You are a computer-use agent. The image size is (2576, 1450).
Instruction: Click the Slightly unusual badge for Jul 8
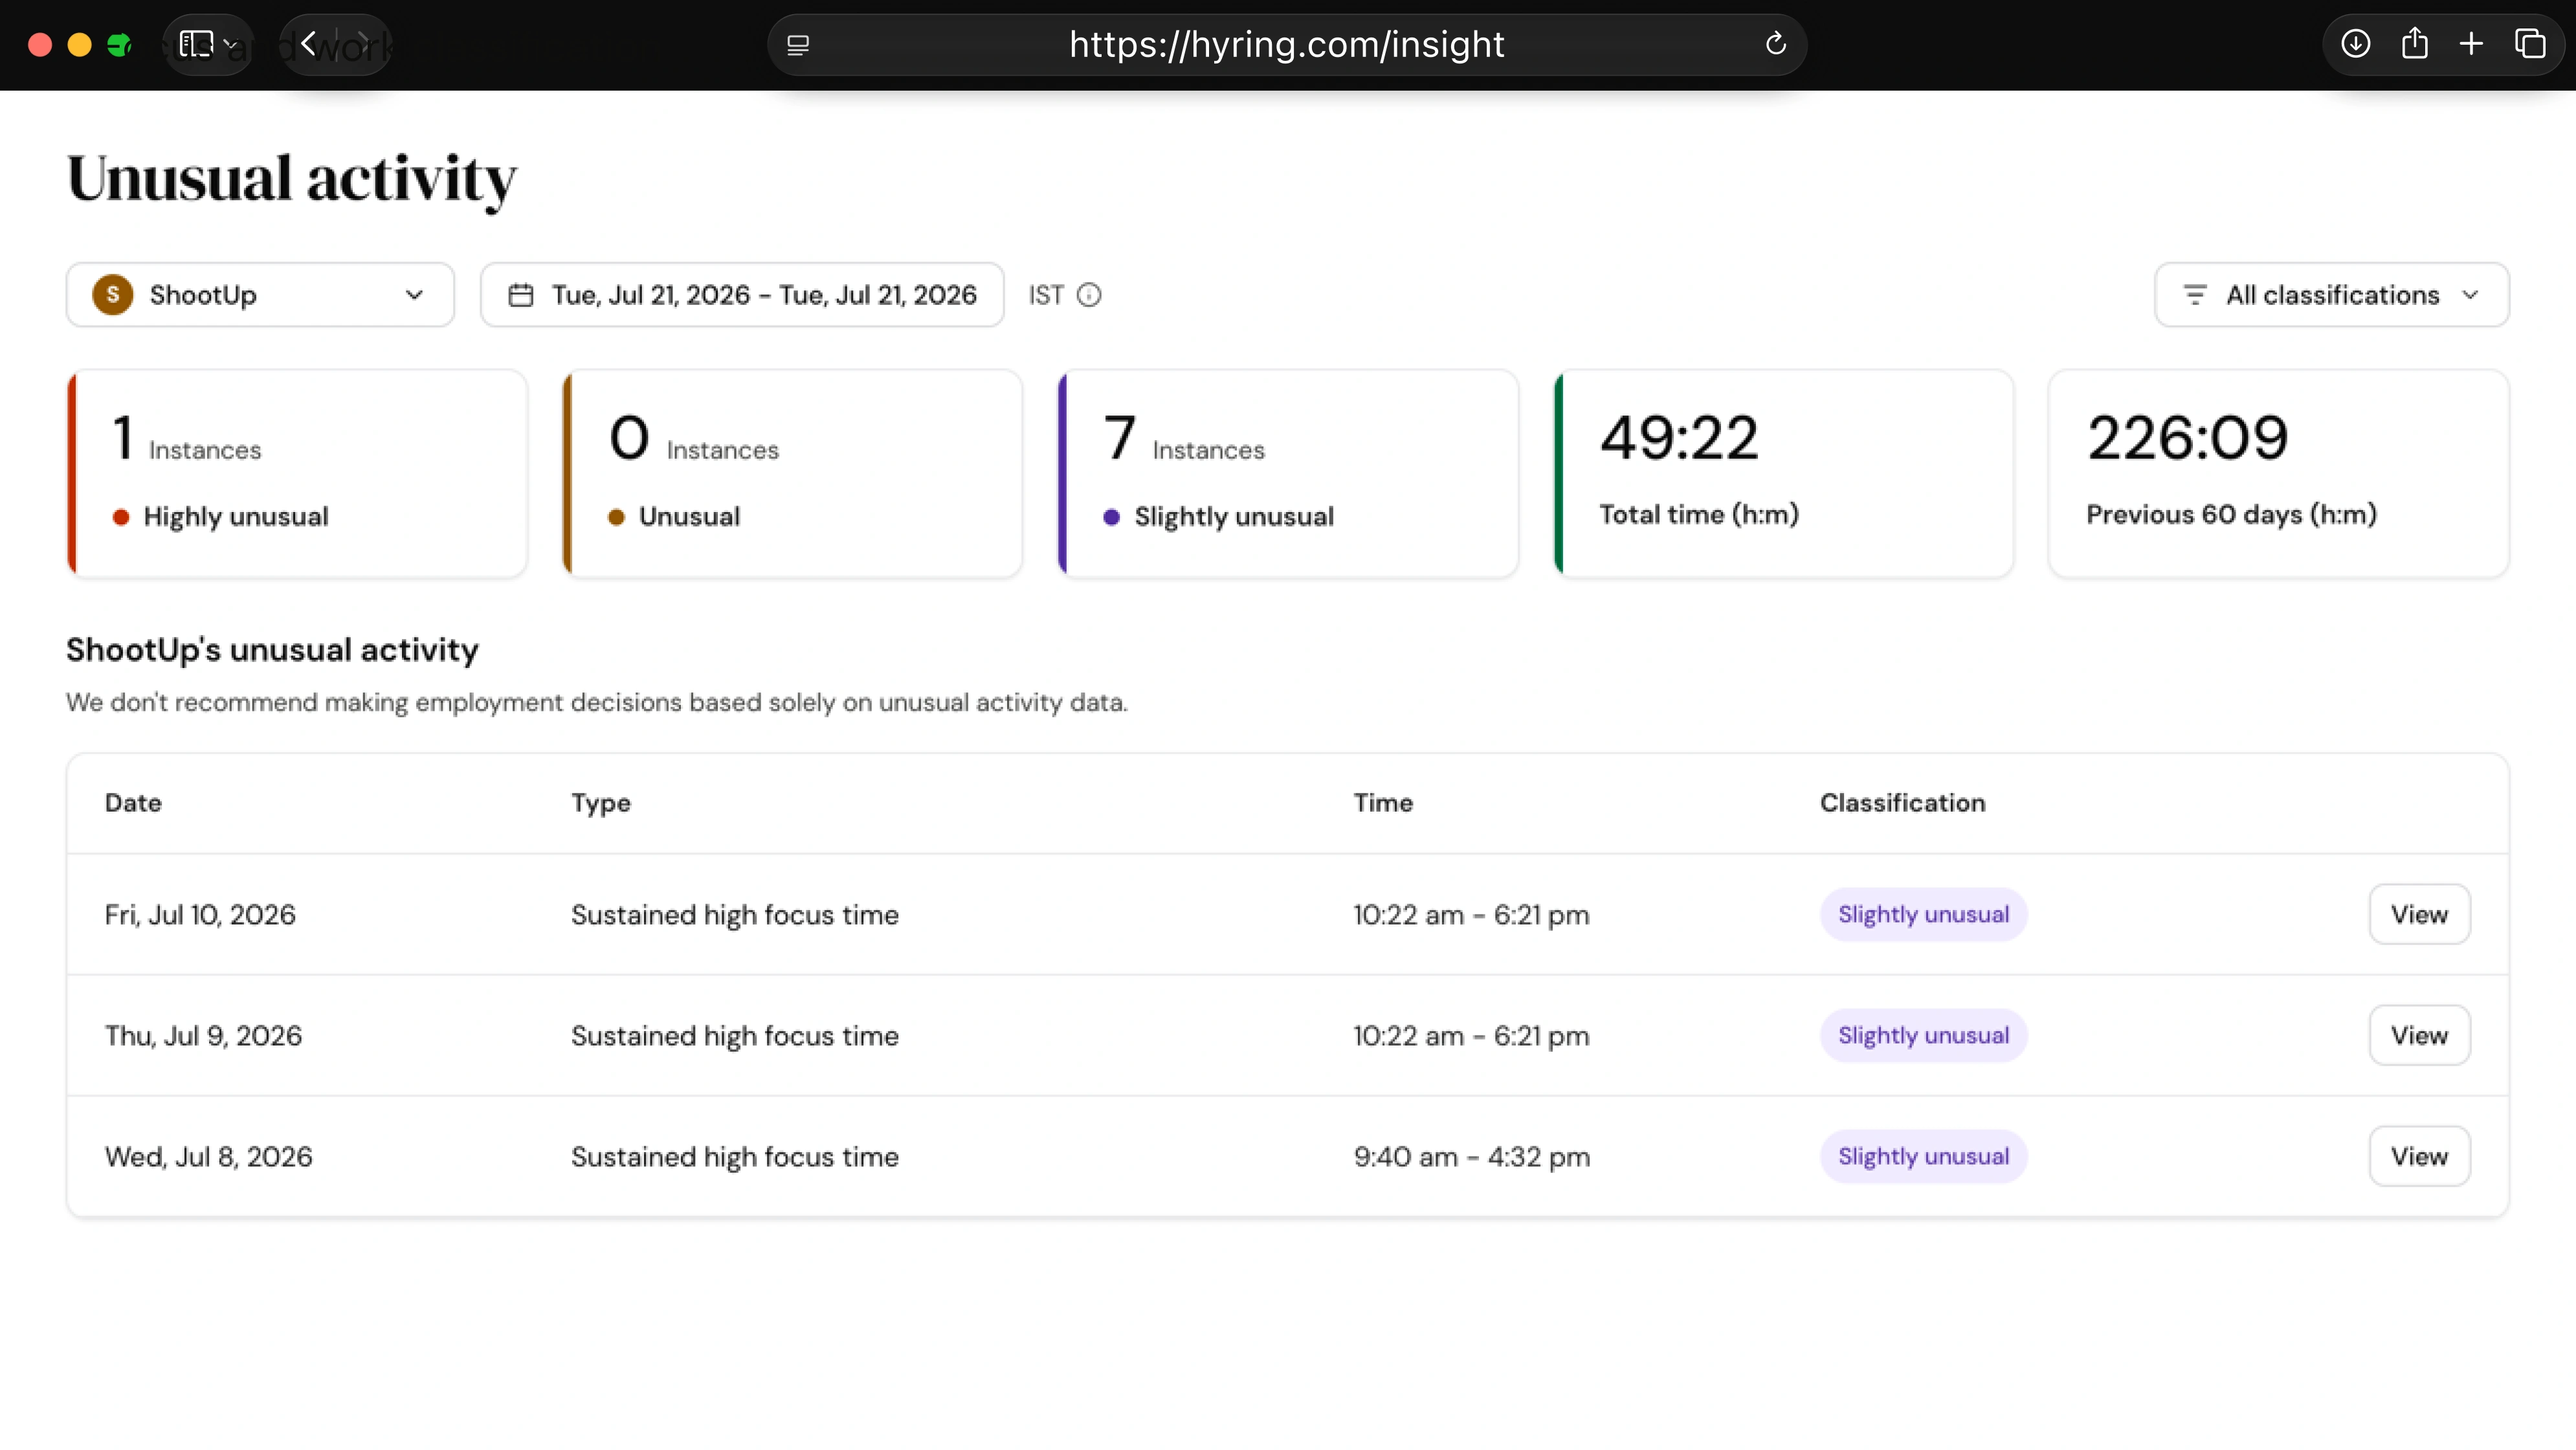1923,1156
